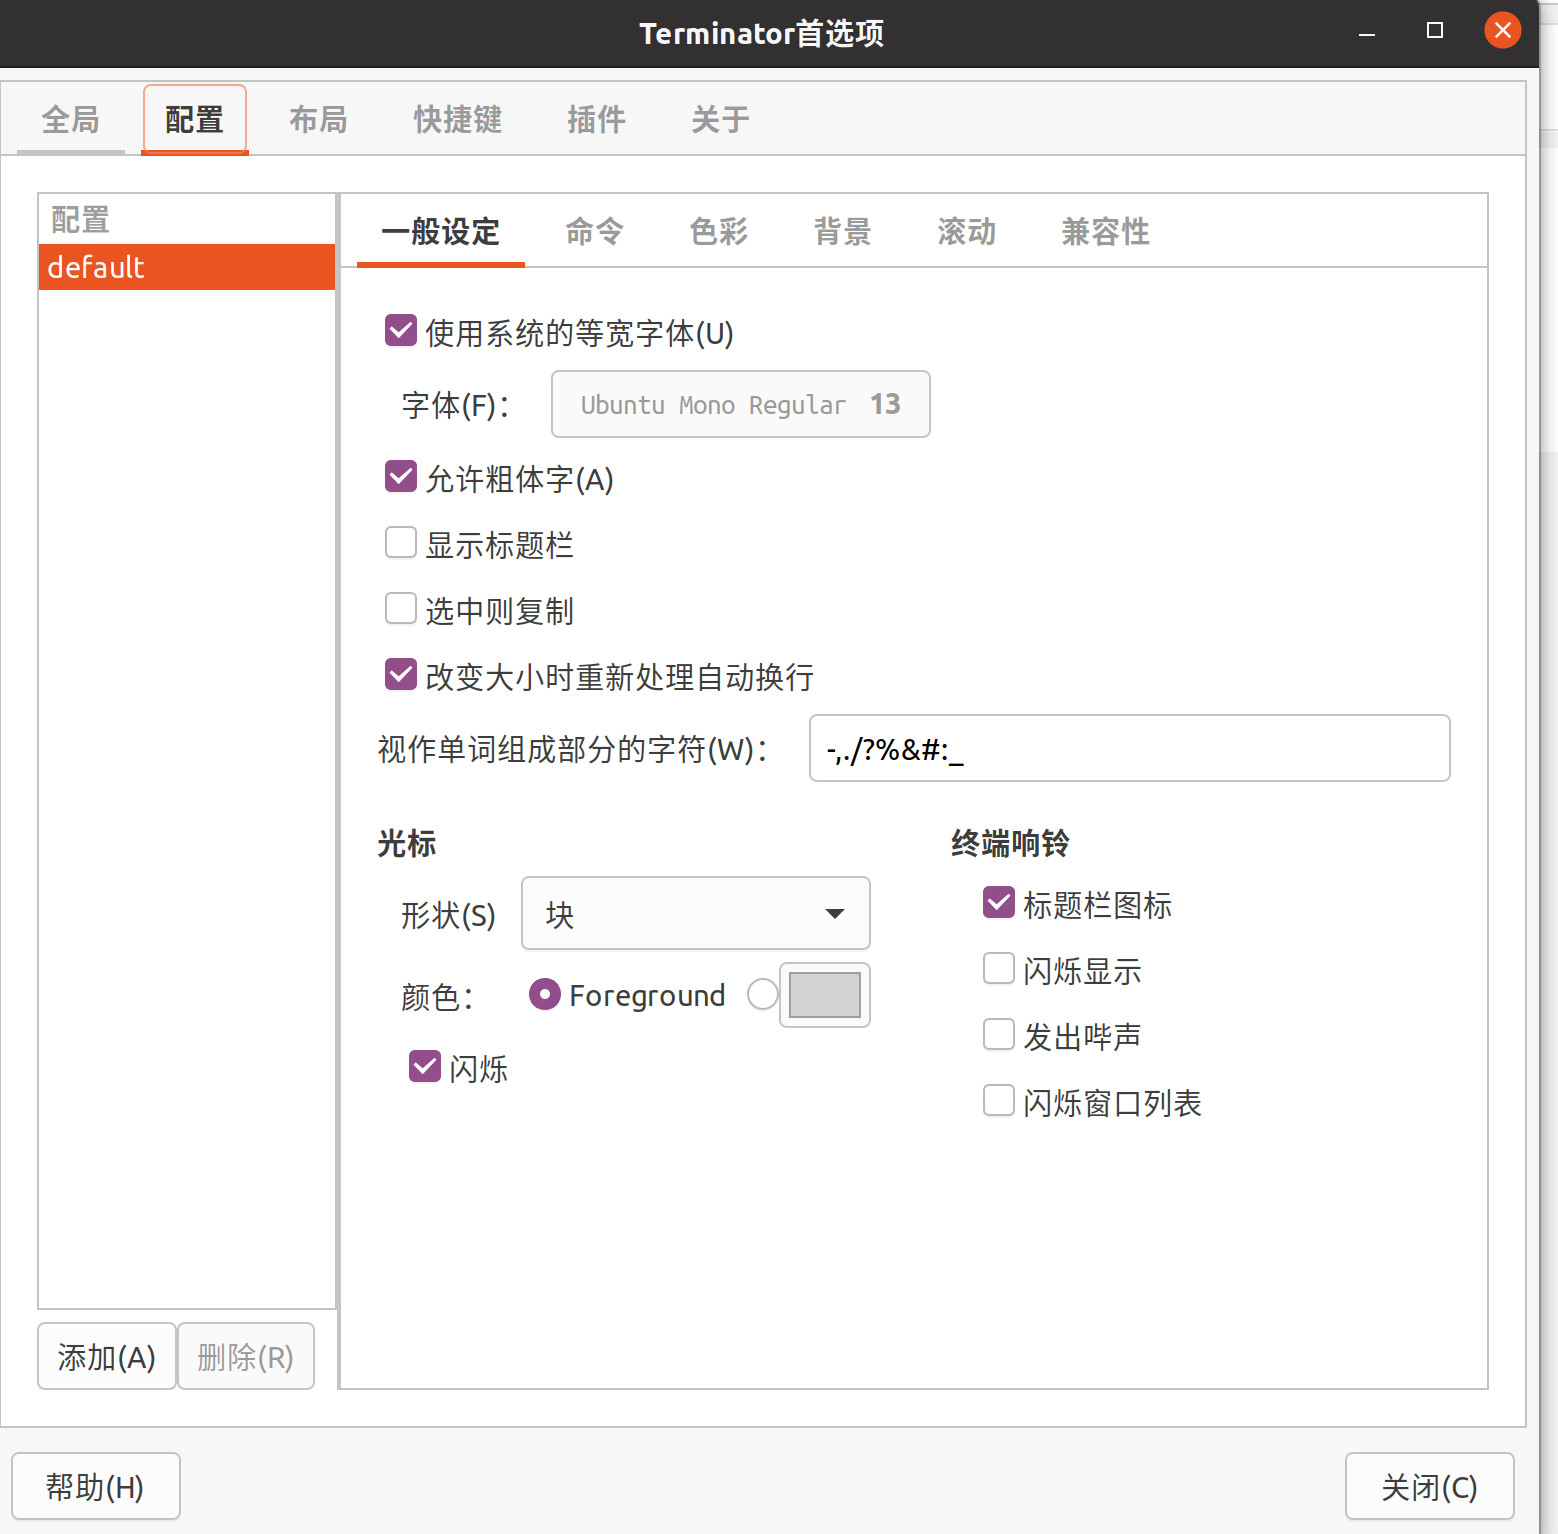
Task: Select the 配置 top-level tab
Action: pyautogui.click(x=194, y=120)
